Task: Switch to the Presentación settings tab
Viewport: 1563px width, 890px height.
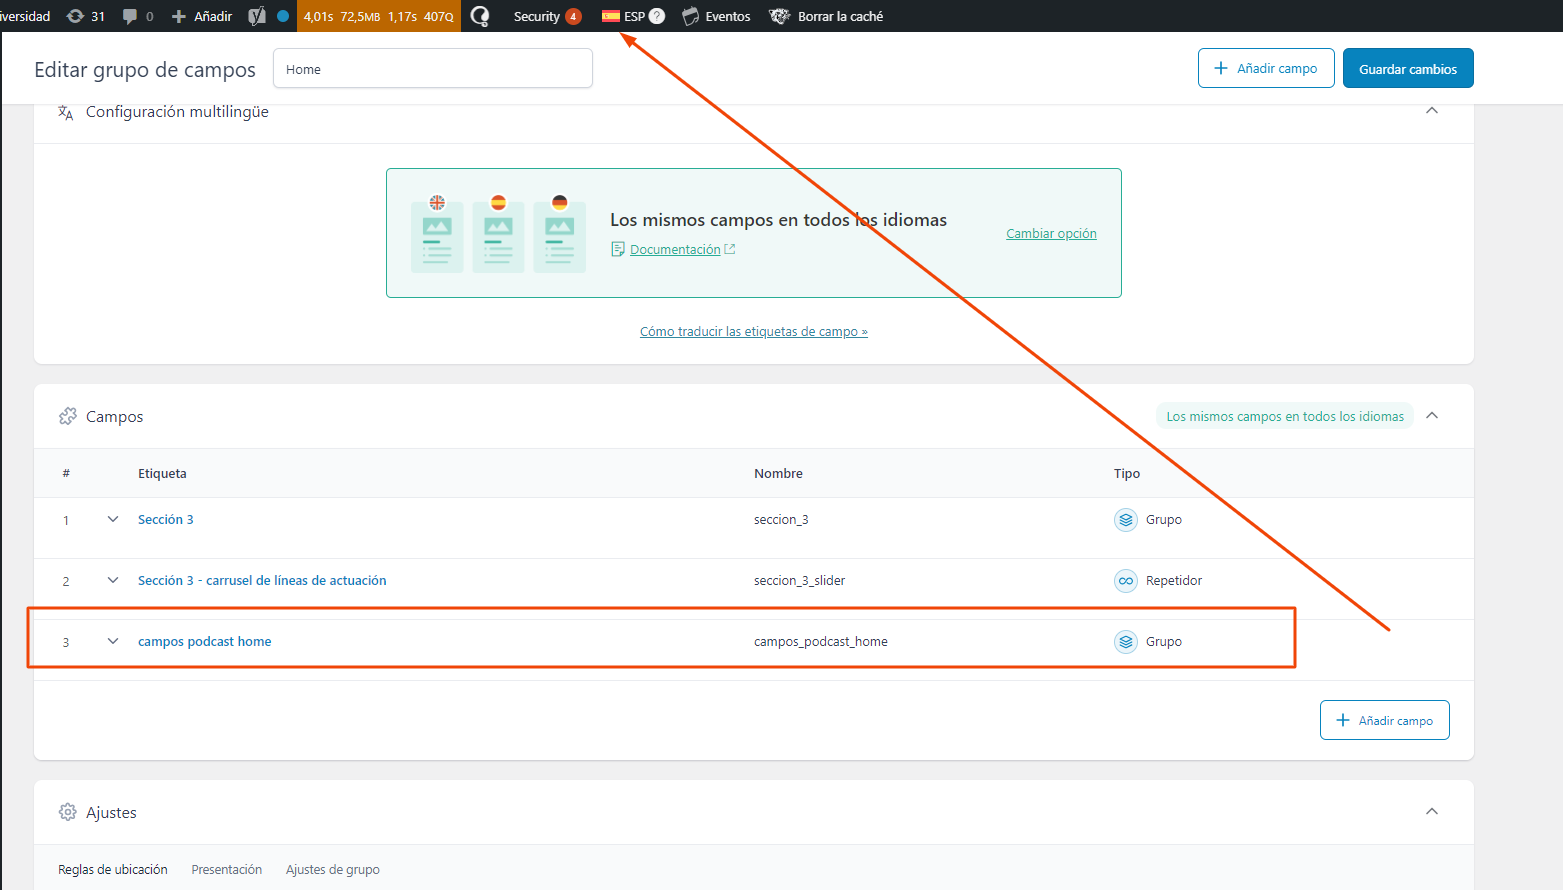Action: click(226, 869)
